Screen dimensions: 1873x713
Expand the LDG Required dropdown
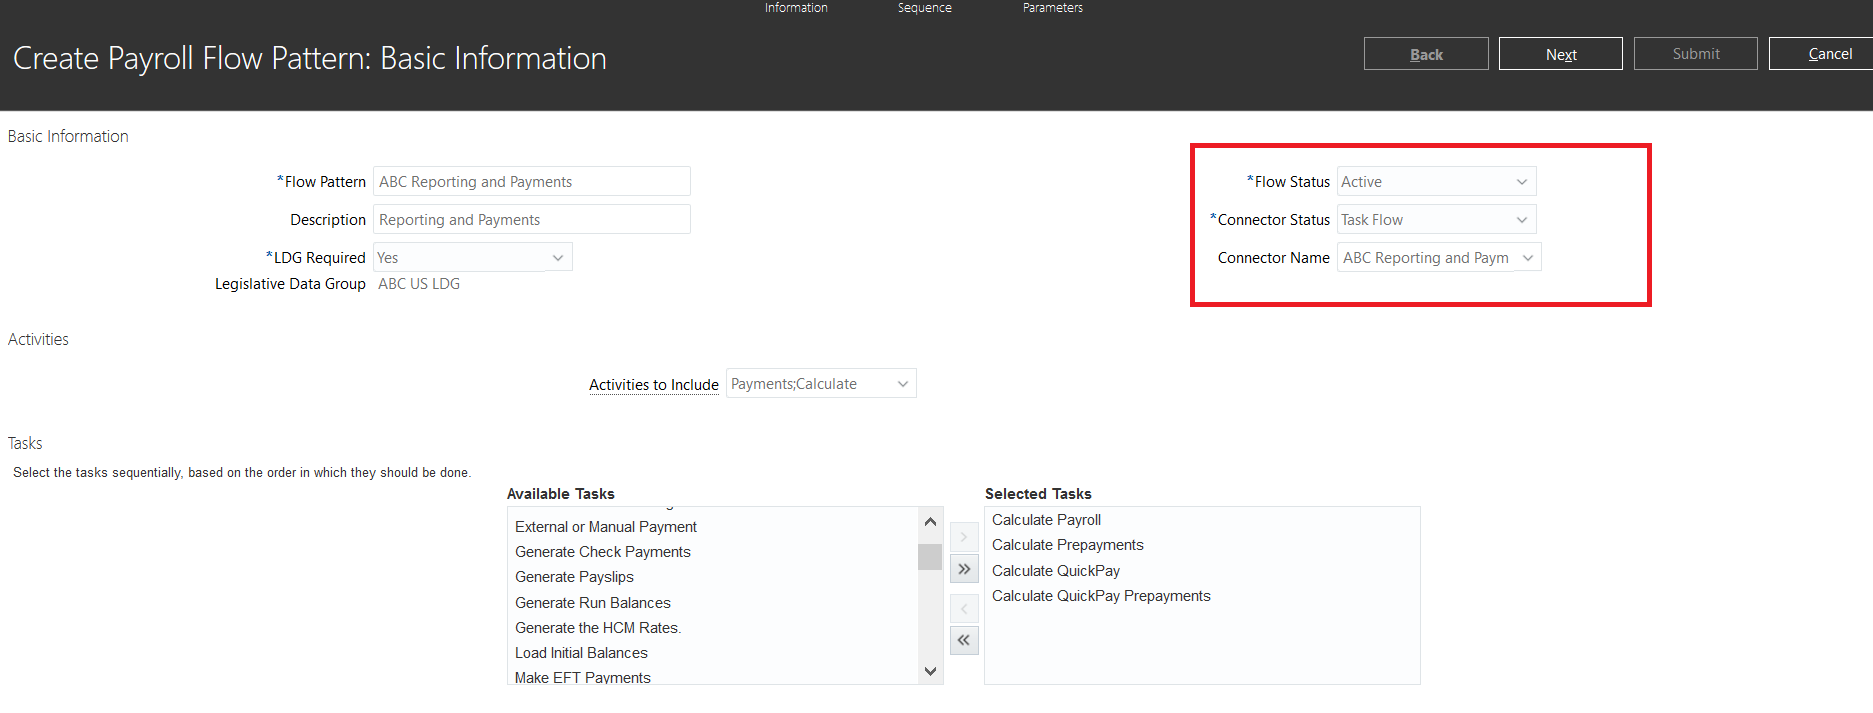[x=557, y=258]
